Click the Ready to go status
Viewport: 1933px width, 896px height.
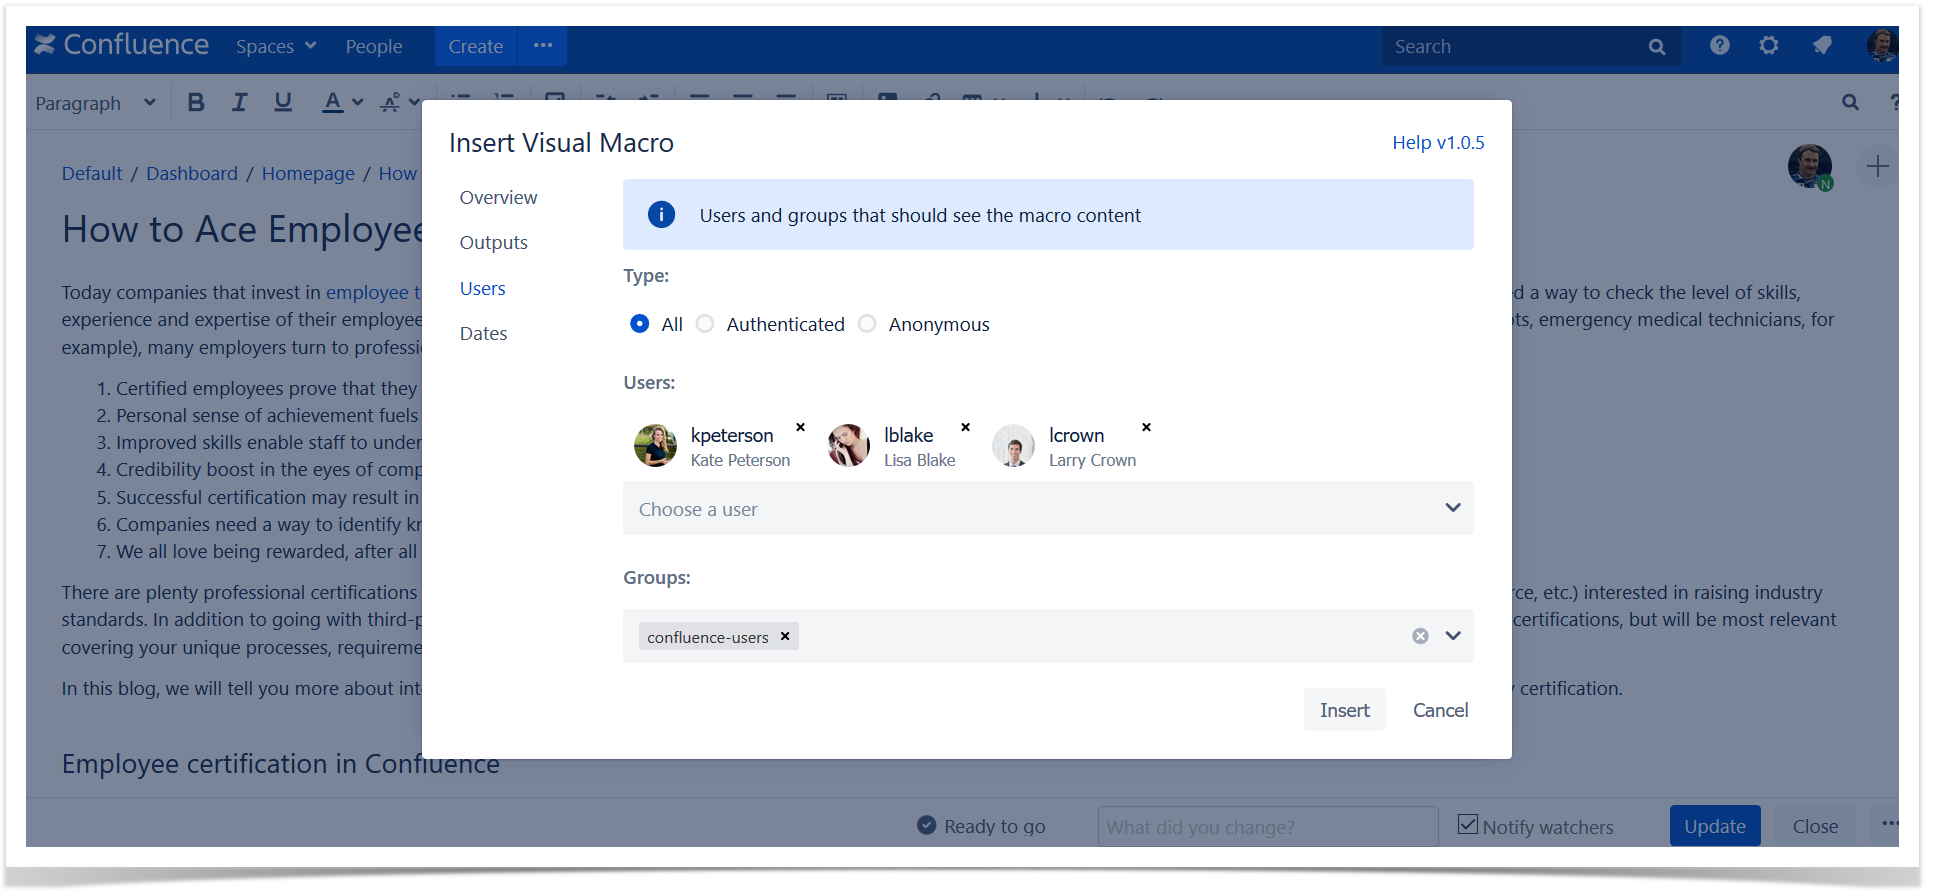pyautogui.click(x=981, y=826)
